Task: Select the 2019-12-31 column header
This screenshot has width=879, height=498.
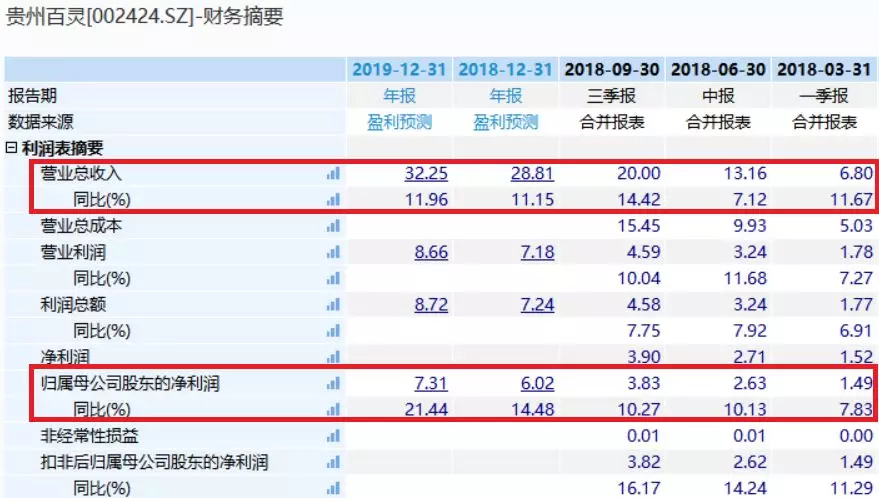Action: [399, 70]
